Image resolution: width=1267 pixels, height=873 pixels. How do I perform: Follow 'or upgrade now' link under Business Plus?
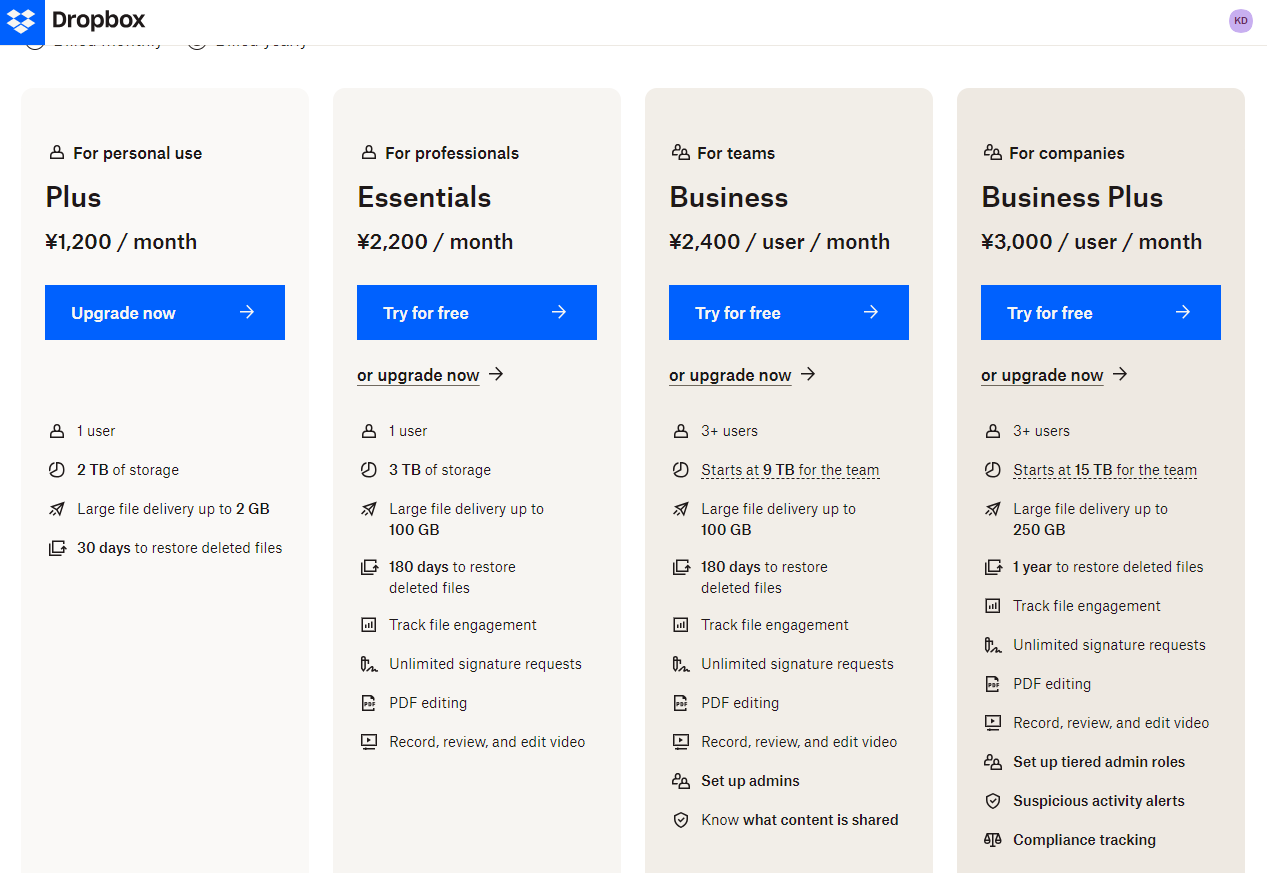(x=1042, y=375)
